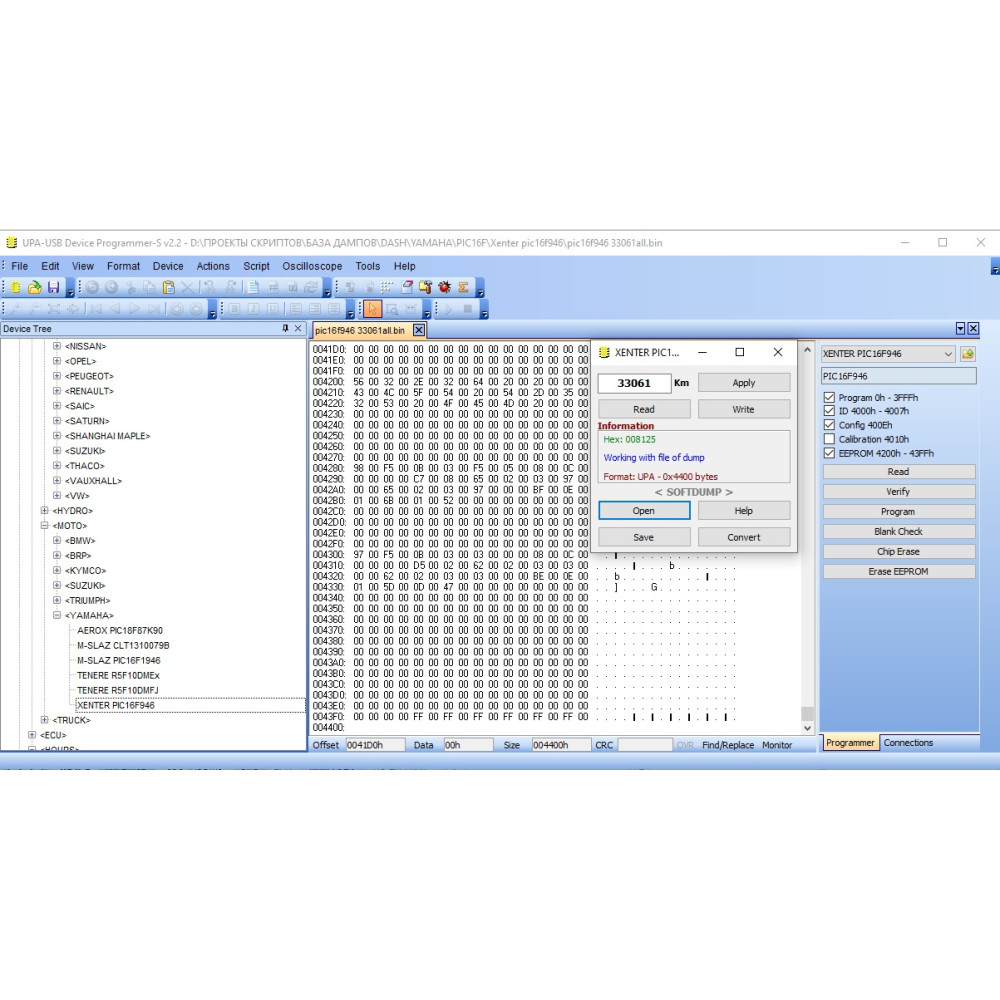The height and width of the screenshot is (1000, 1000).
Task: Toggle Program 0h - 3FFFh checkbox
Action: pyautogui.click(x=829, y=397)
